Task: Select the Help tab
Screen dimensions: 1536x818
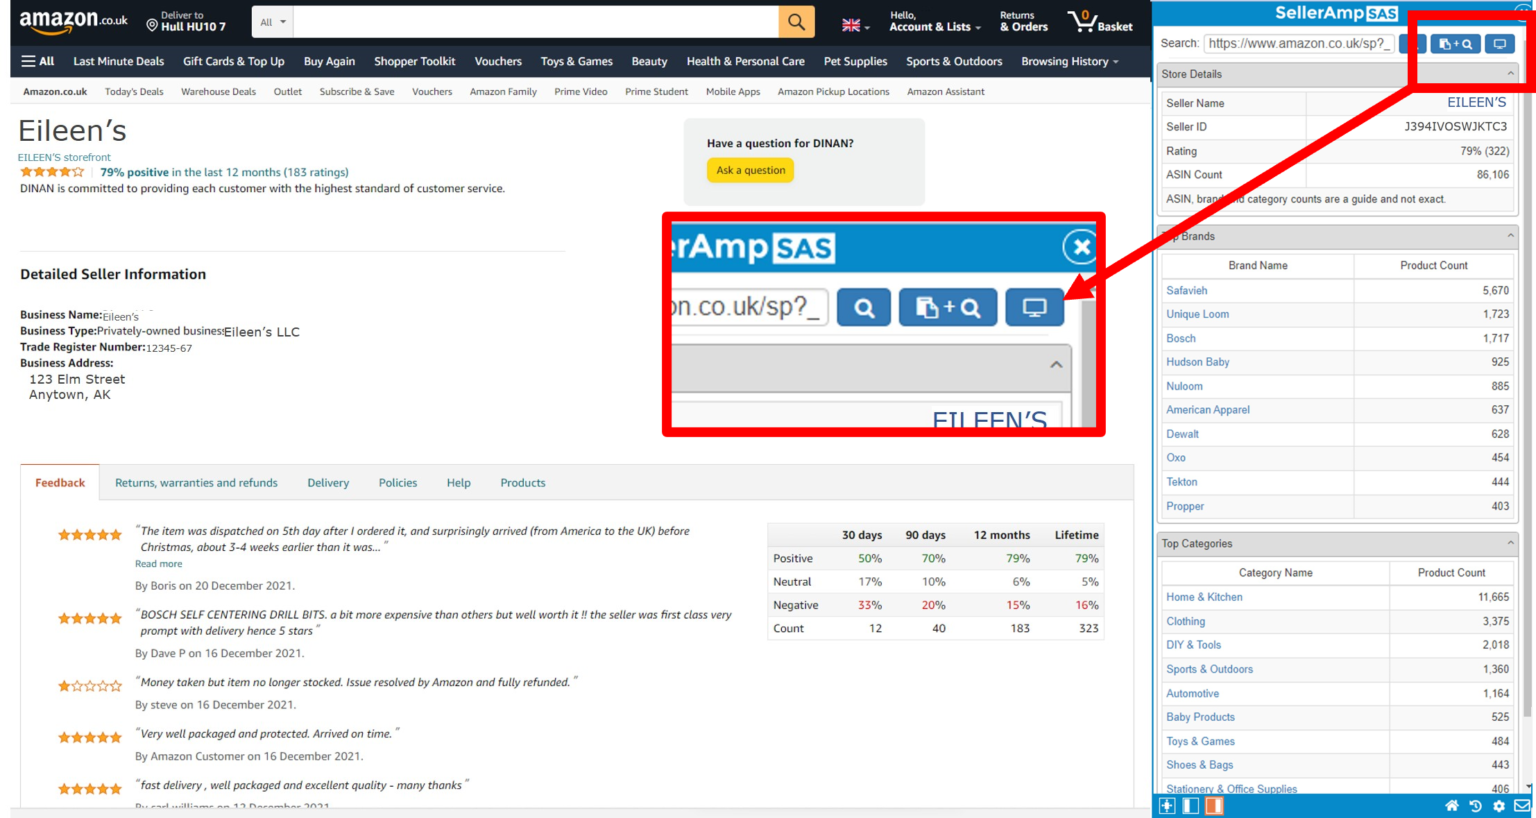Action: 458,482
